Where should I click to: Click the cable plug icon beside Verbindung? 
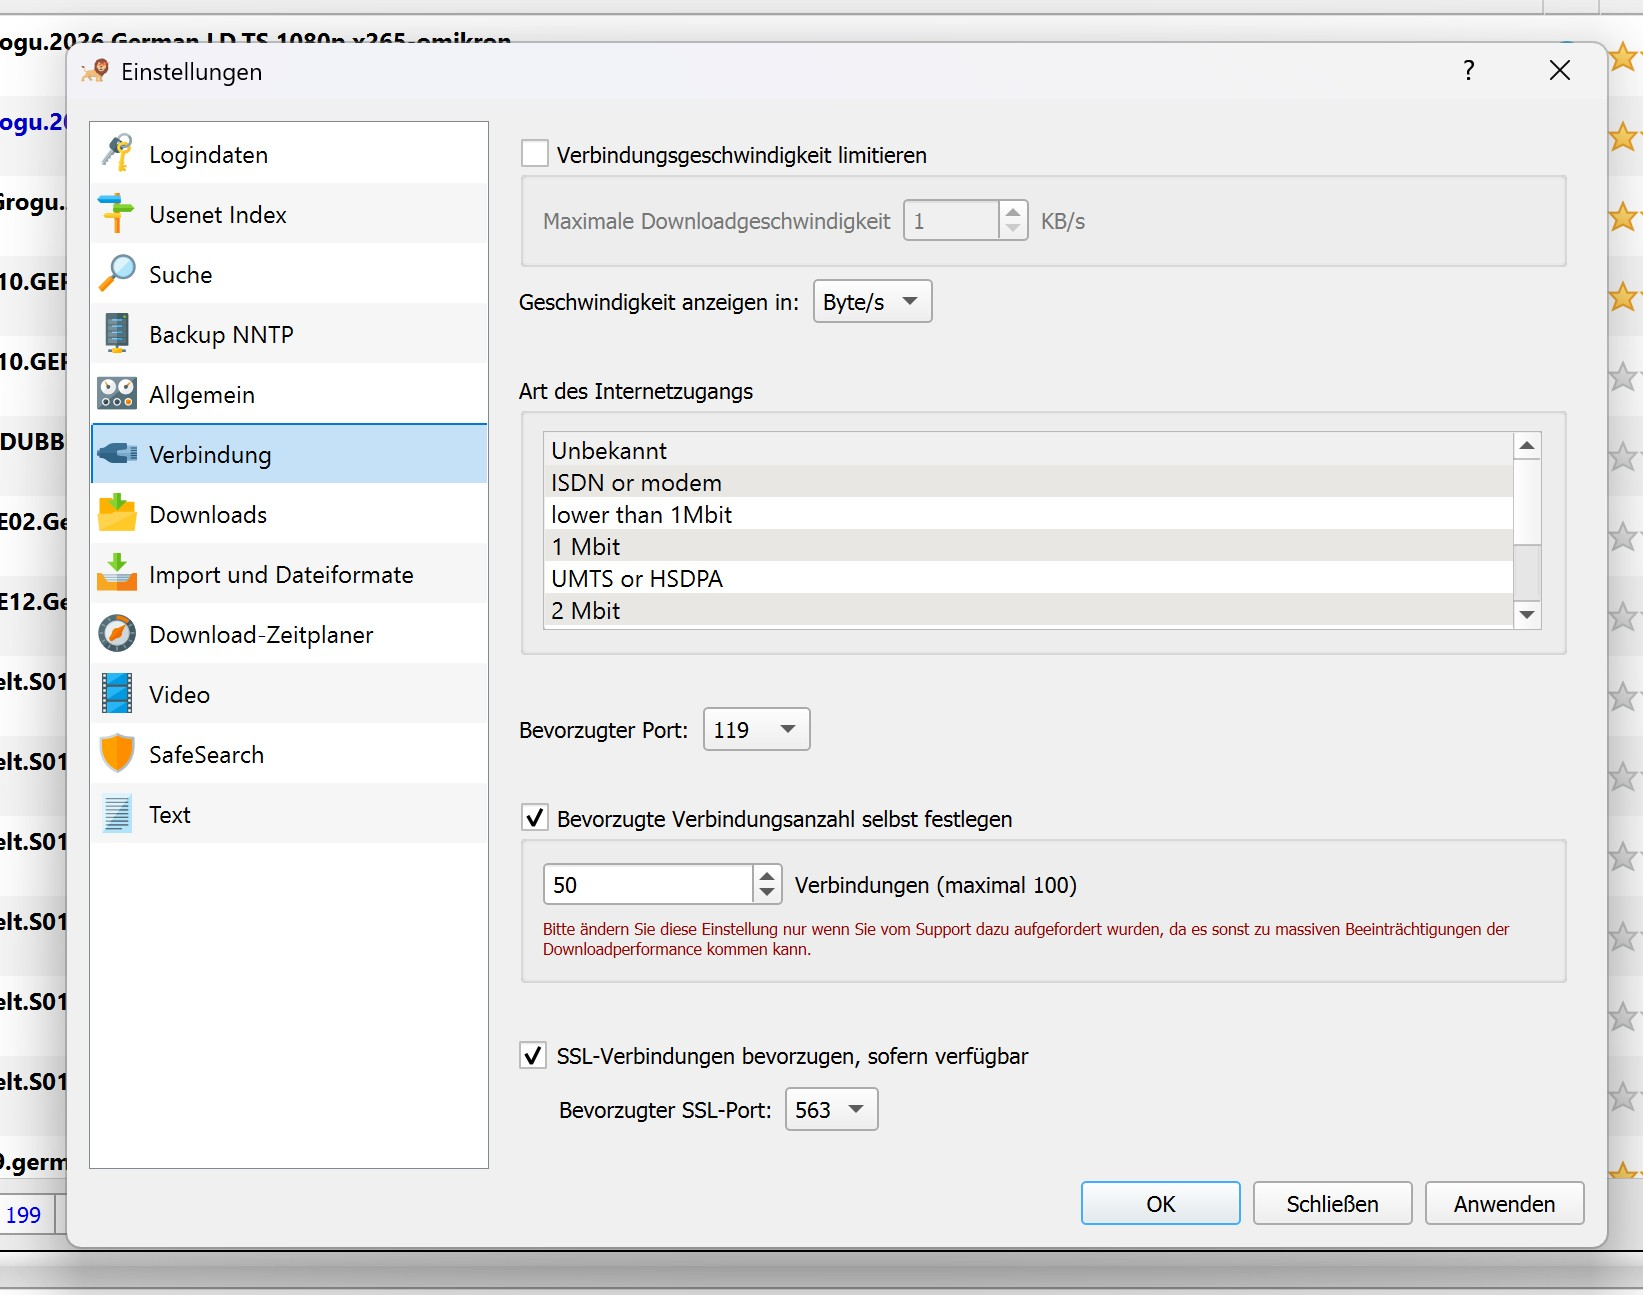(x=117, y=454)
